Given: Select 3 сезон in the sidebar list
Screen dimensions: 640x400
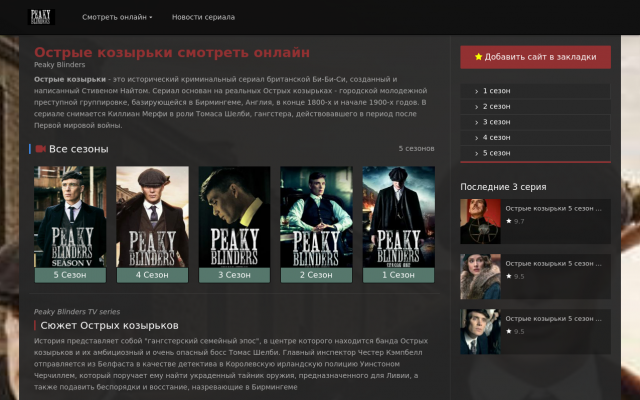Looking at the screenshot, I should (536, 122).
